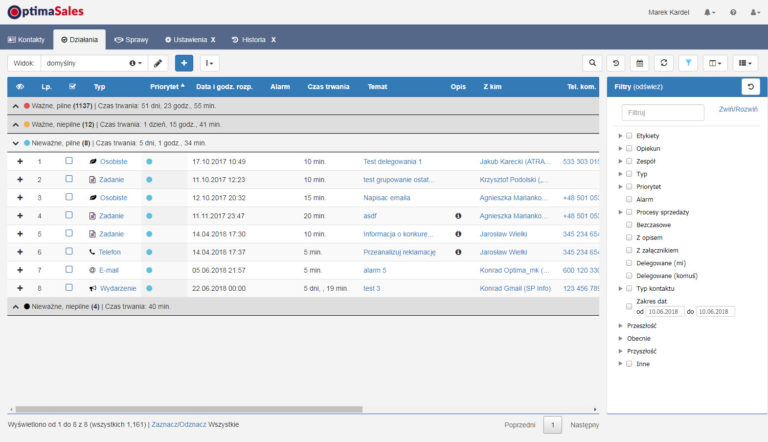
Task: Open the Kontakty tab
Action: pos(26,40)
